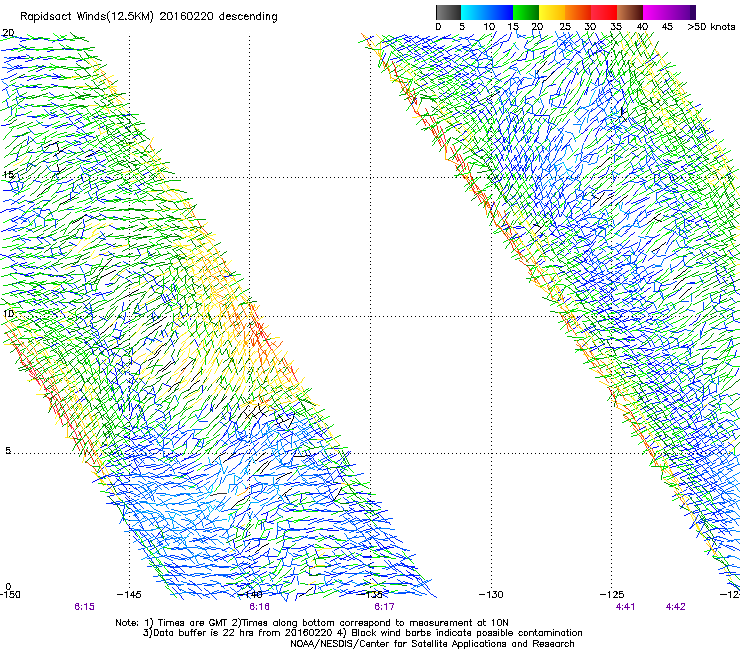Click the latitude label '20'
740x650 pixels.
8,33
